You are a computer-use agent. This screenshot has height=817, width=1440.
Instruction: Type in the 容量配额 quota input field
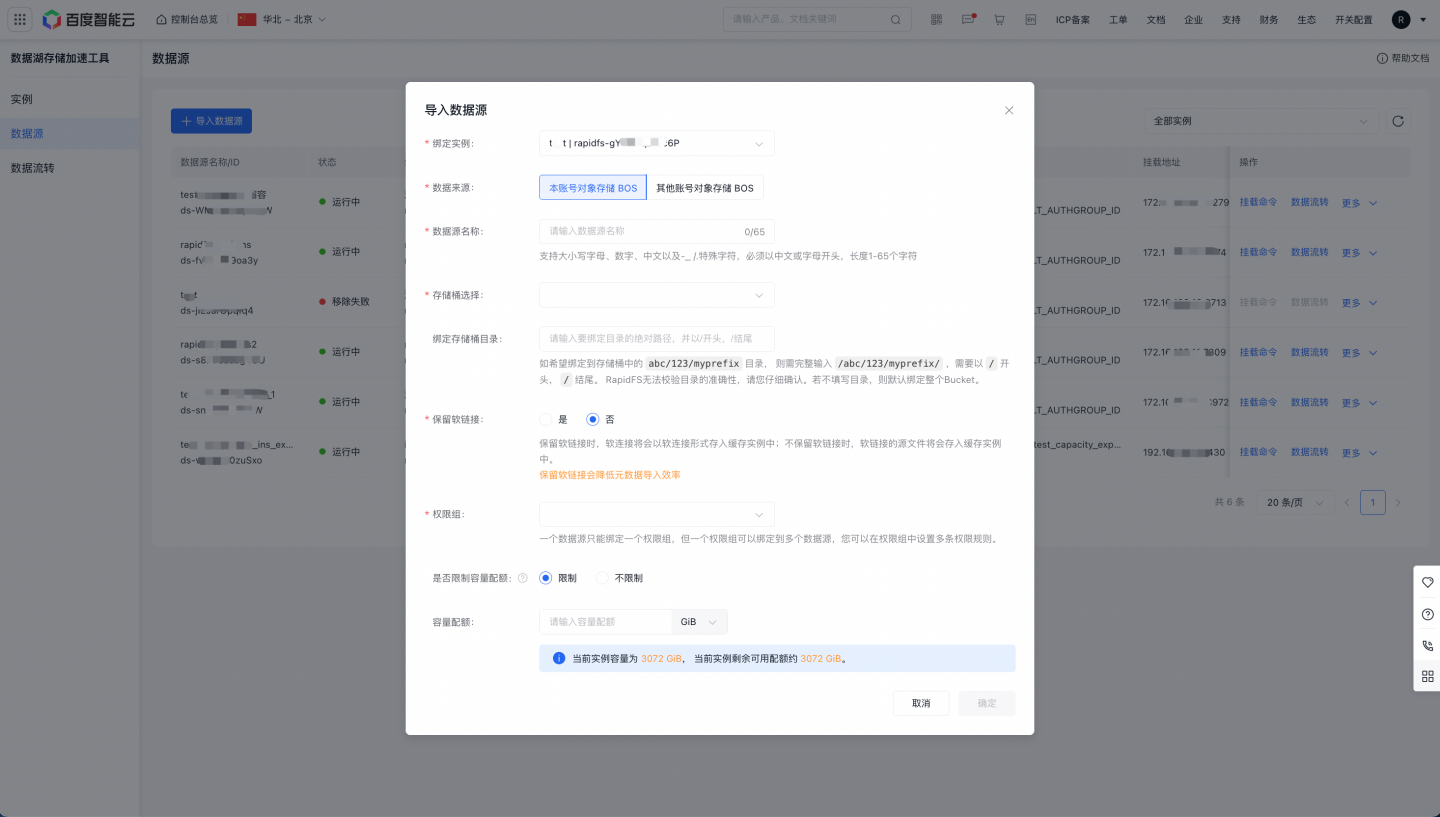pos(605,622)
